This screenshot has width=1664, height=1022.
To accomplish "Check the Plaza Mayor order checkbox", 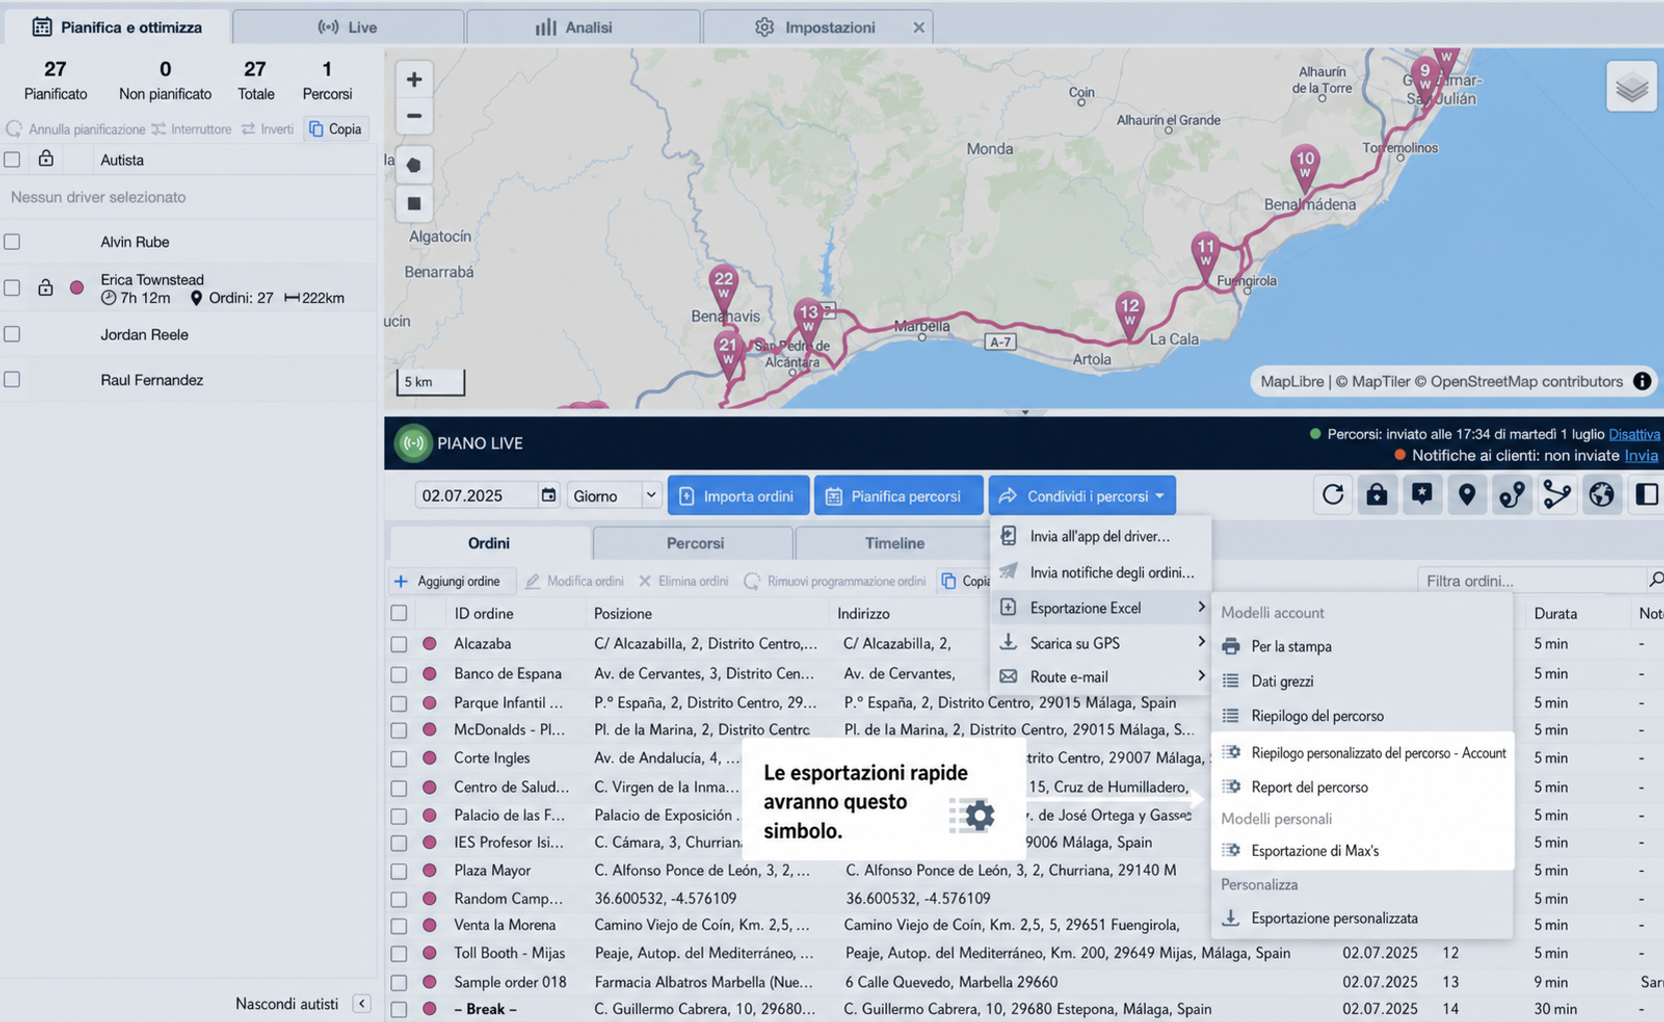I will 399,871.
